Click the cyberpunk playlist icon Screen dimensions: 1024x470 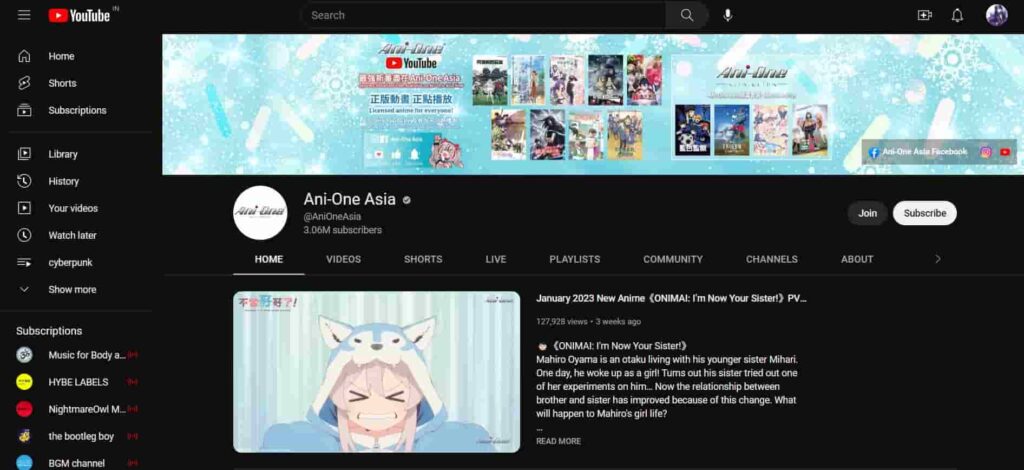24,262
